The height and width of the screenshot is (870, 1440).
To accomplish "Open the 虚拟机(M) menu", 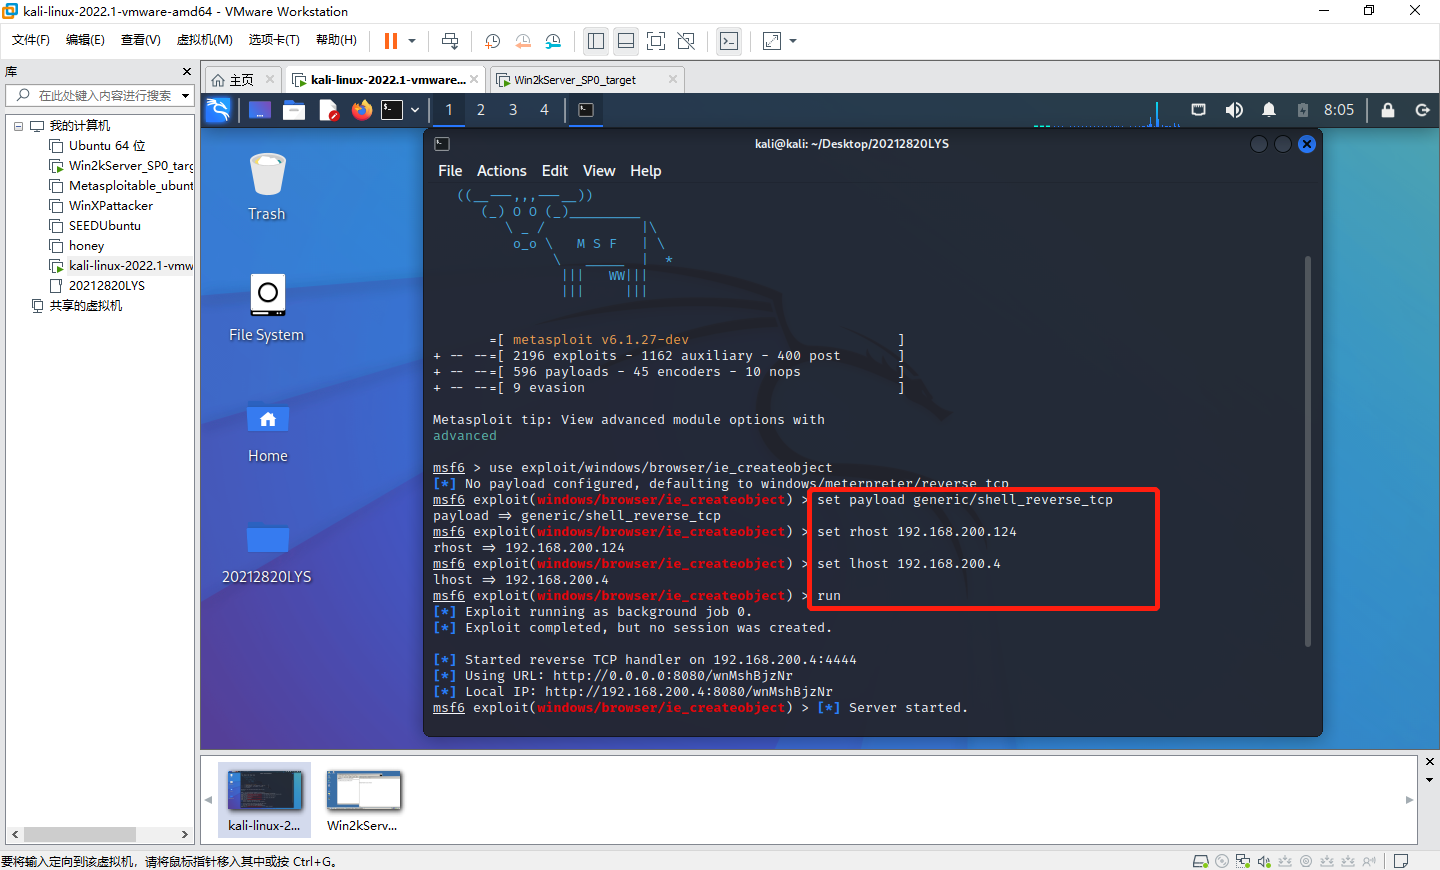I will point(205,40).
